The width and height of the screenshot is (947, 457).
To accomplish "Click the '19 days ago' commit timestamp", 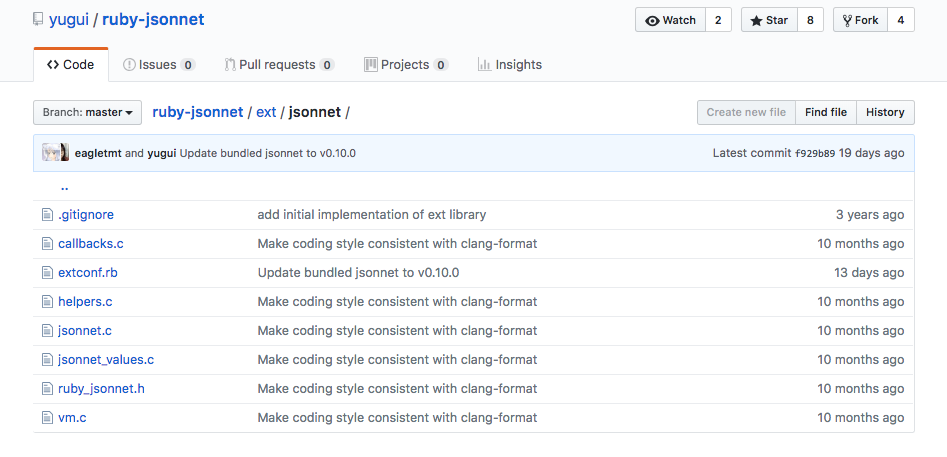I will coord(872,153).
